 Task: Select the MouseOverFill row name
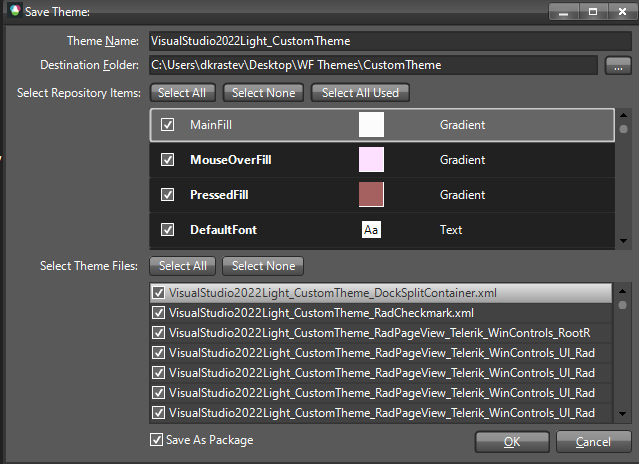[231, 160]
